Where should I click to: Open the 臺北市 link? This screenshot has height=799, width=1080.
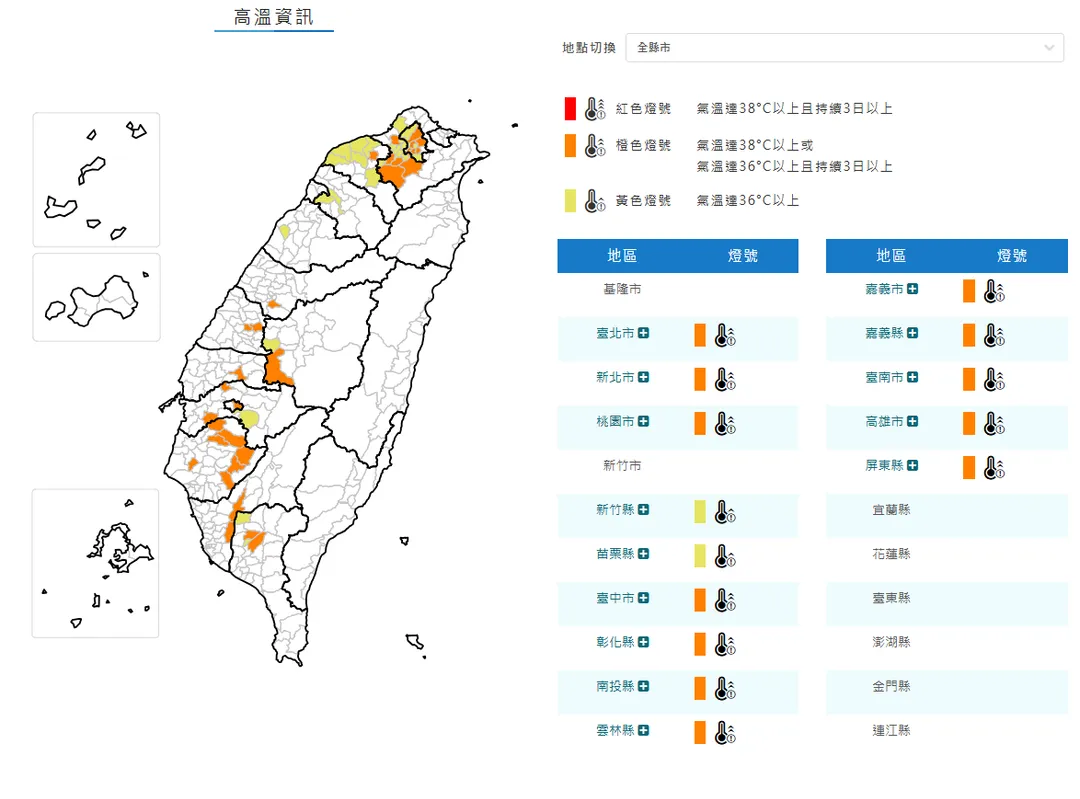615,333
